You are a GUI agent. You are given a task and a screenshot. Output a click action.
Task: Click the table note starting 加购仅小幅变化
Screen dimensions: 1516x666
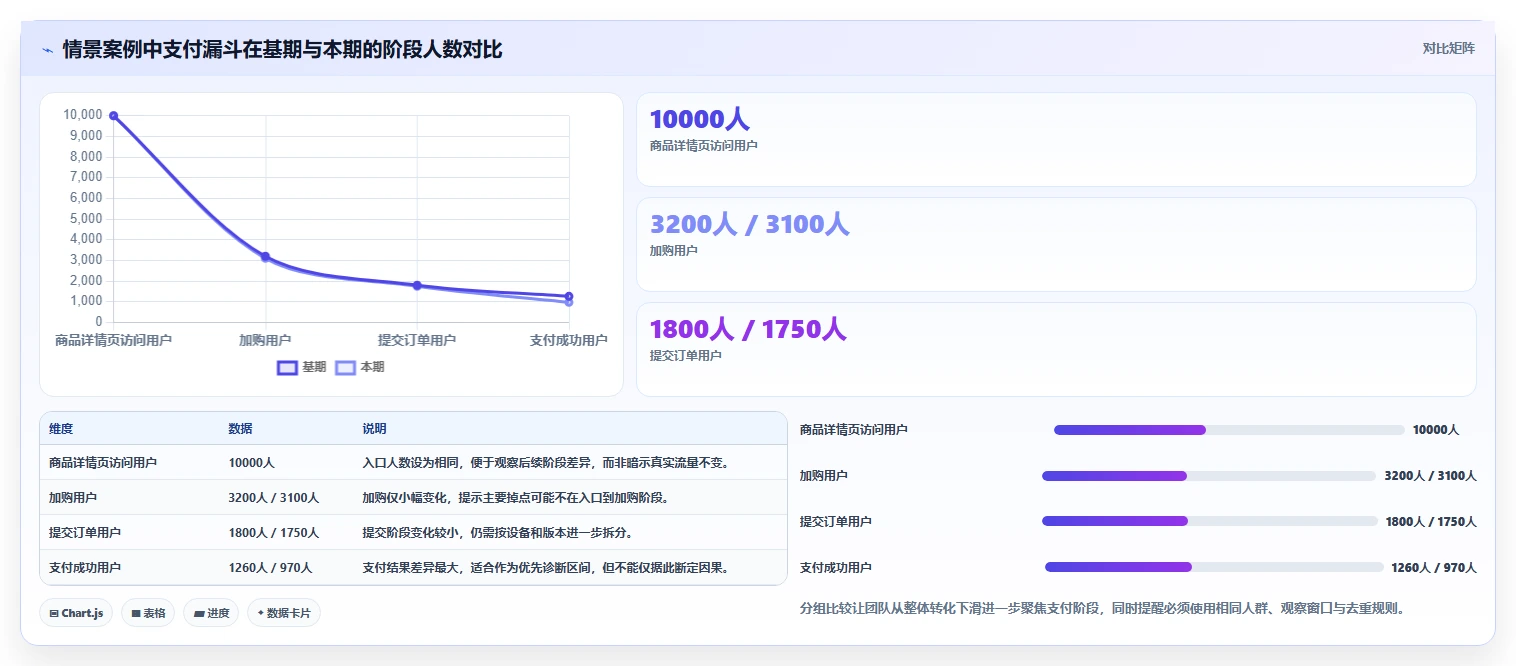click(515, 497)
